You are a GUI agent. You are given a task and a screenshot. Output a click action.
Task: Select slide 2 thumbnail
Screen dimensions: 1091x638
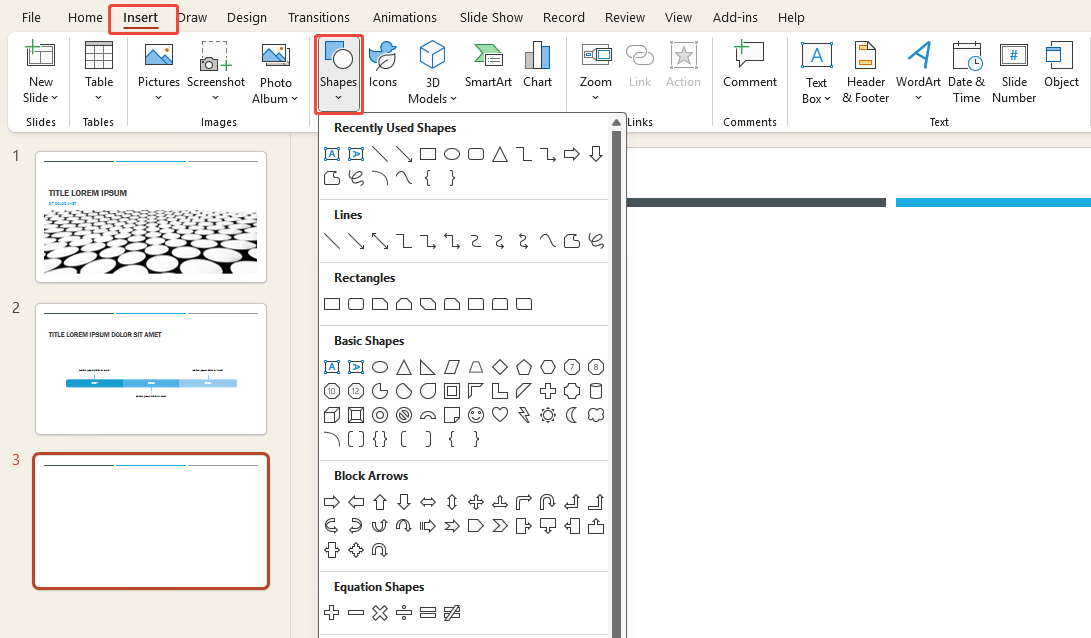(150, 369)
